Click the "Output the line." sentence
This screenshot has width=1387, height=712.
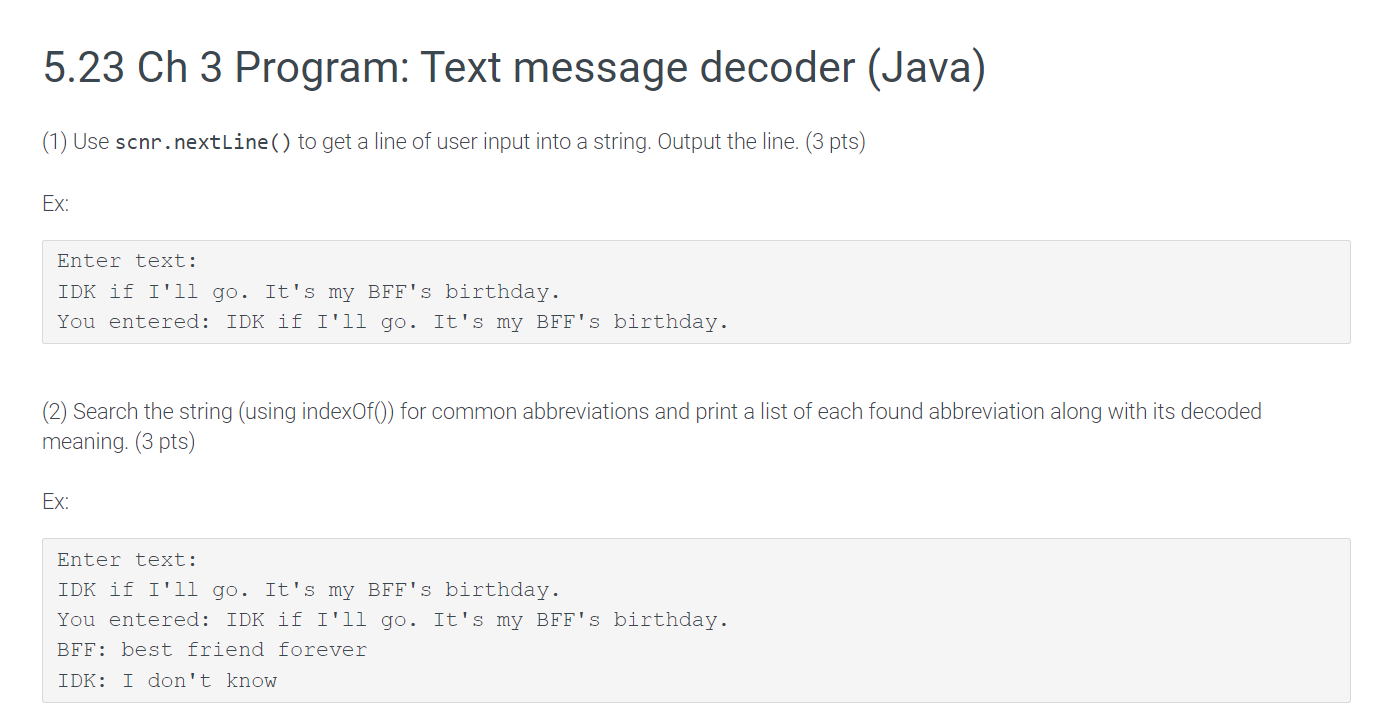coord(728,142)
